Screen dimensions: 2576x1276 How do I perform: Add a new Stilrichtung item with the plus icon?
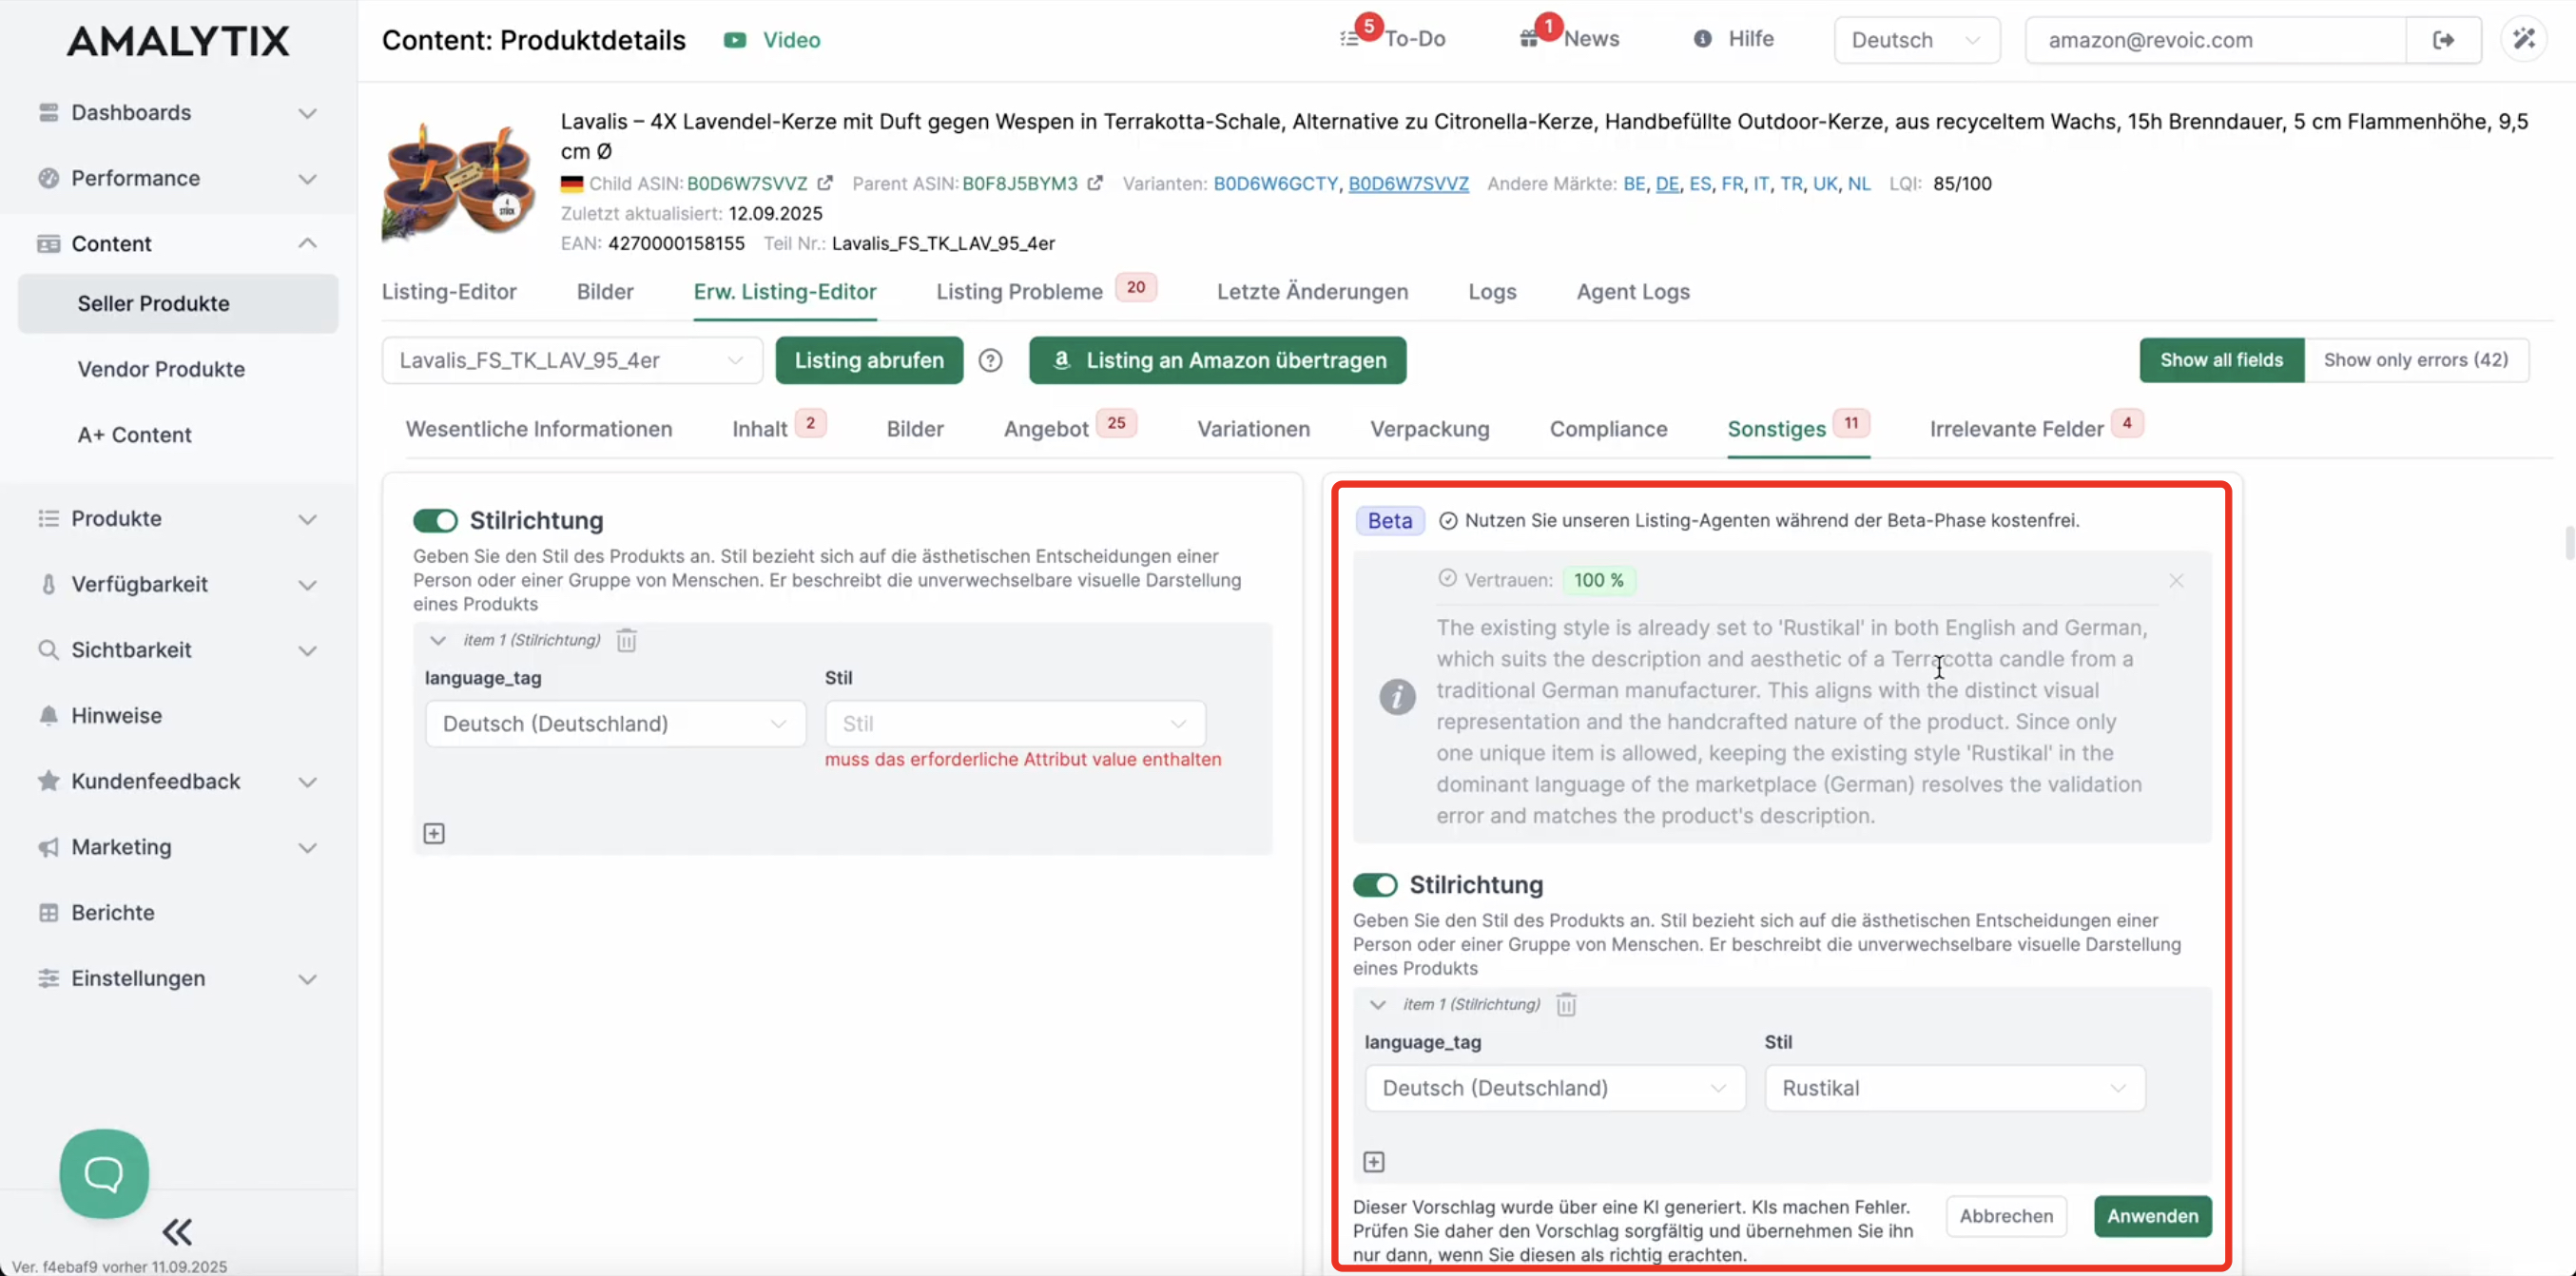click(434, 832)
